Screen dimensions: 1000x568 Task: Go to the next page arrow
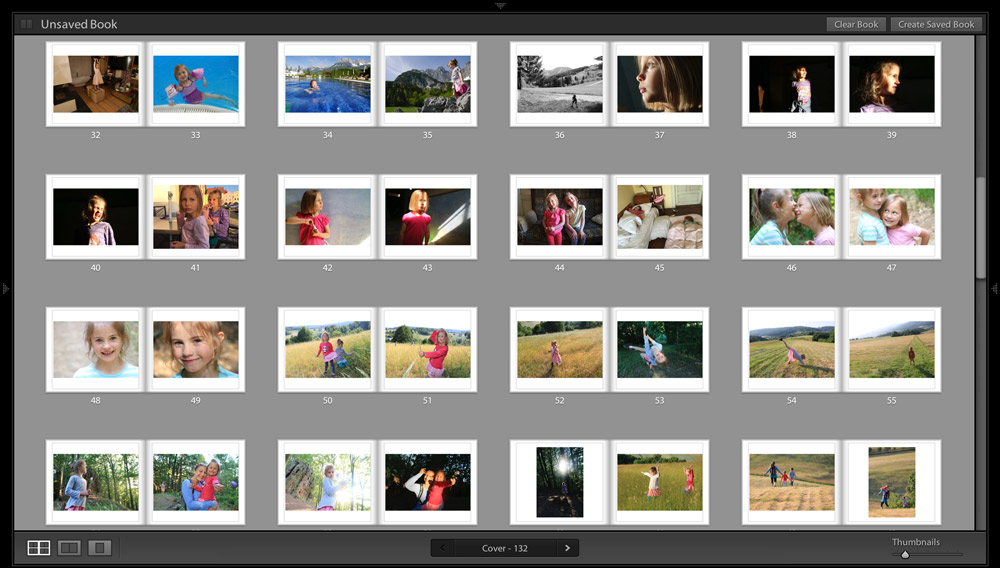(x=567, y=548)
